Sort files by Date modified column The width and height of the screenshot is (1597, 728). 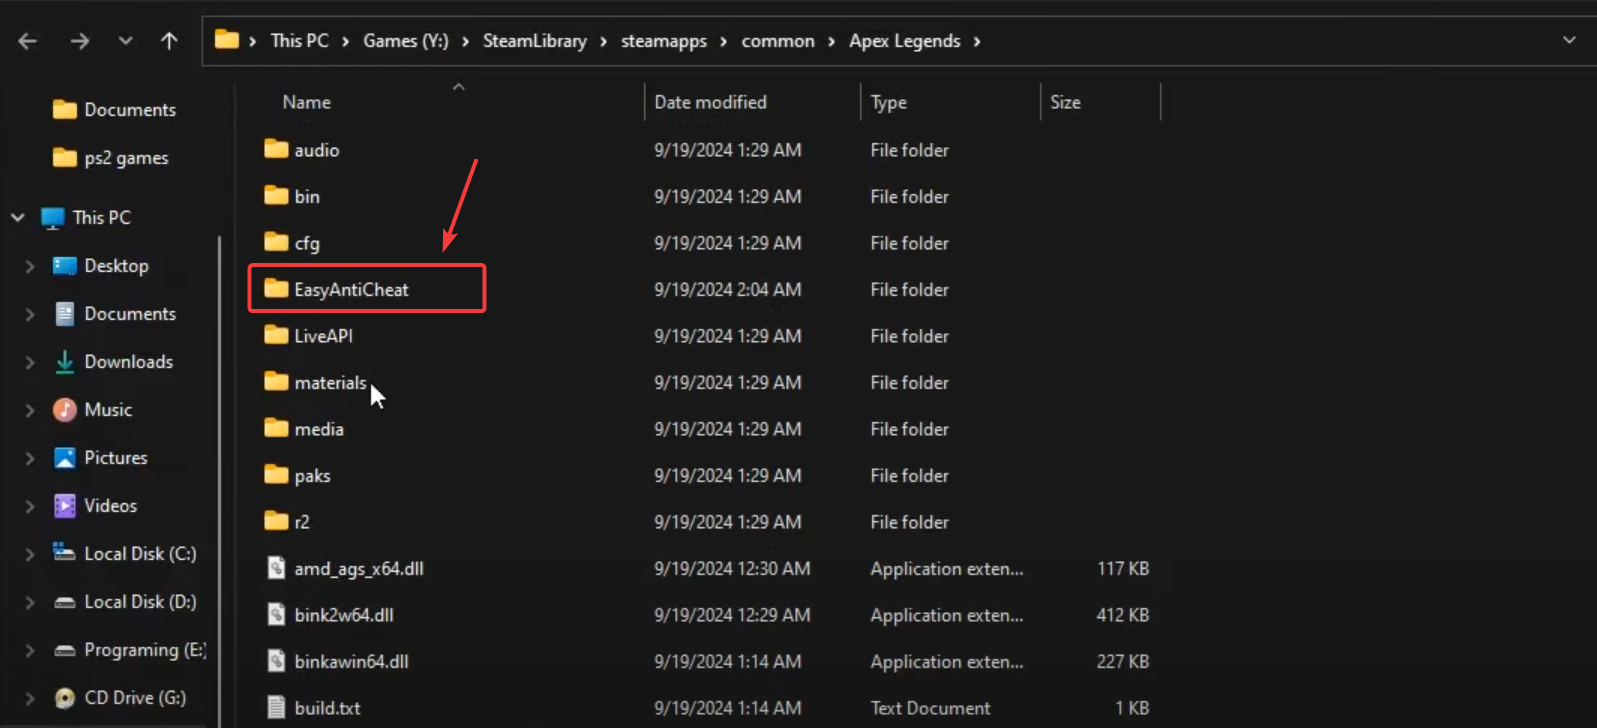(710, 102)
